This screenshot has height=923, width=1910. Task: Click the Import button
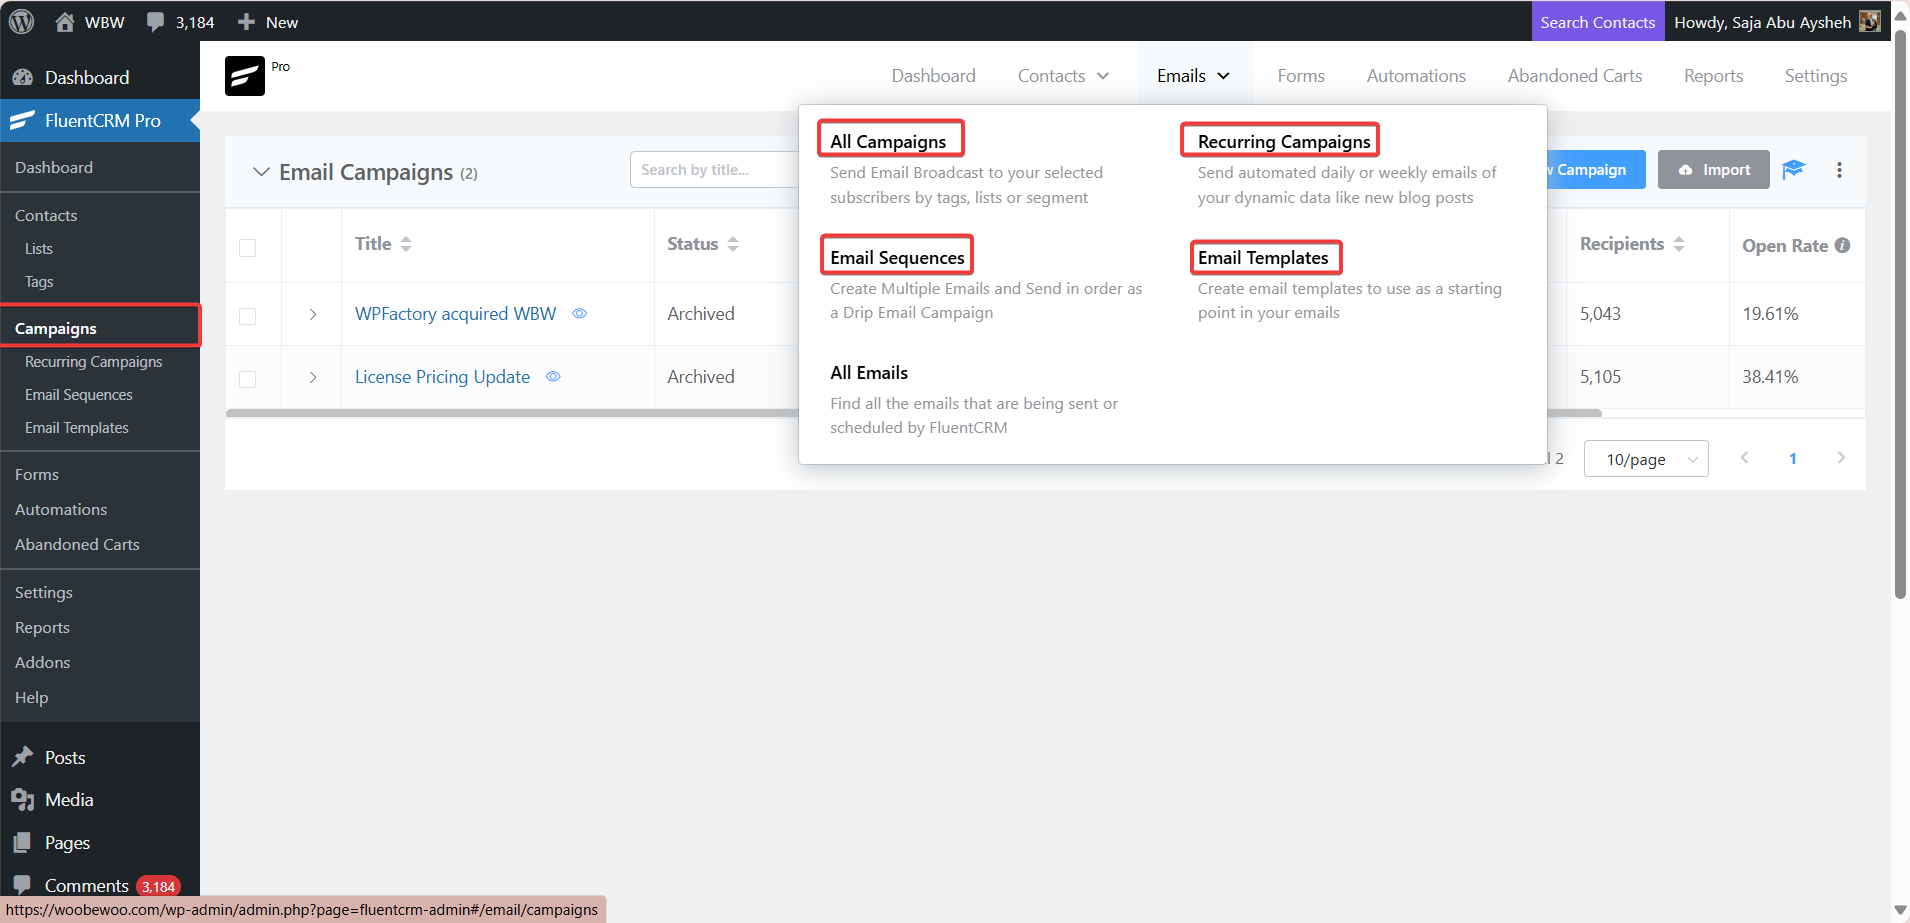click(1714, 170)
